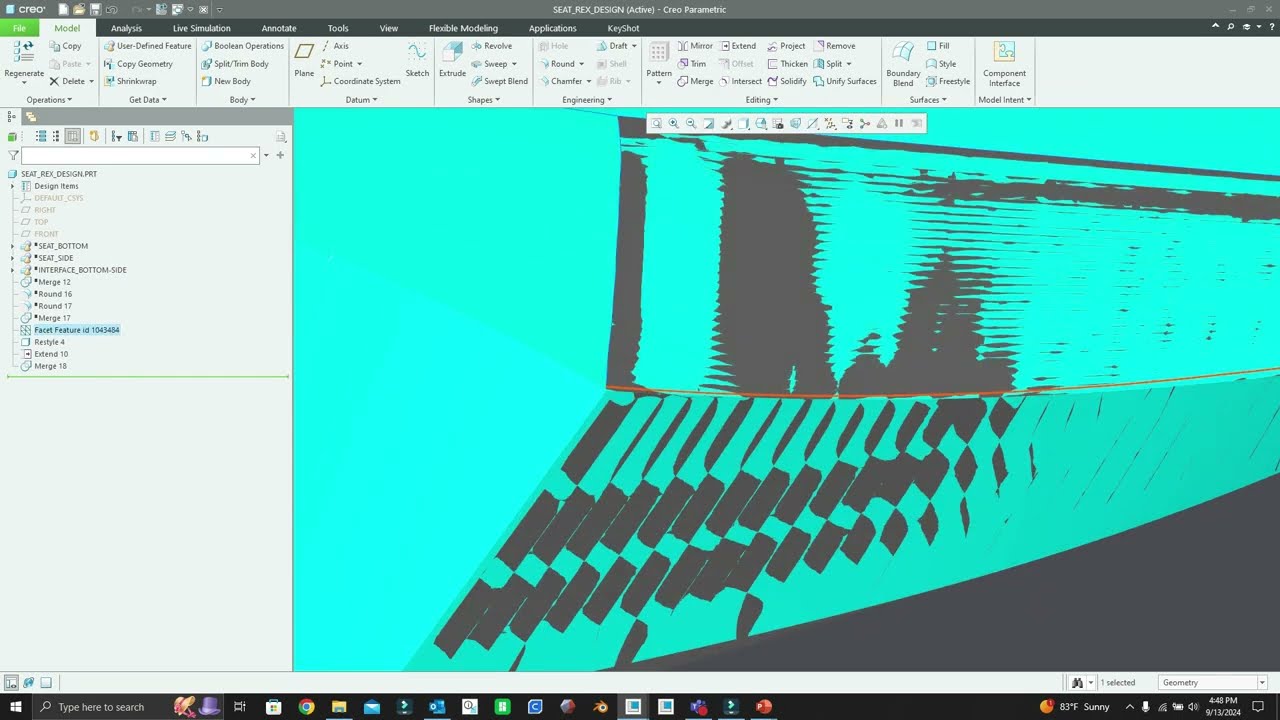Click the model tree search field
The width and height of the screenshot is (1280, 720).
tap(140, 155)
